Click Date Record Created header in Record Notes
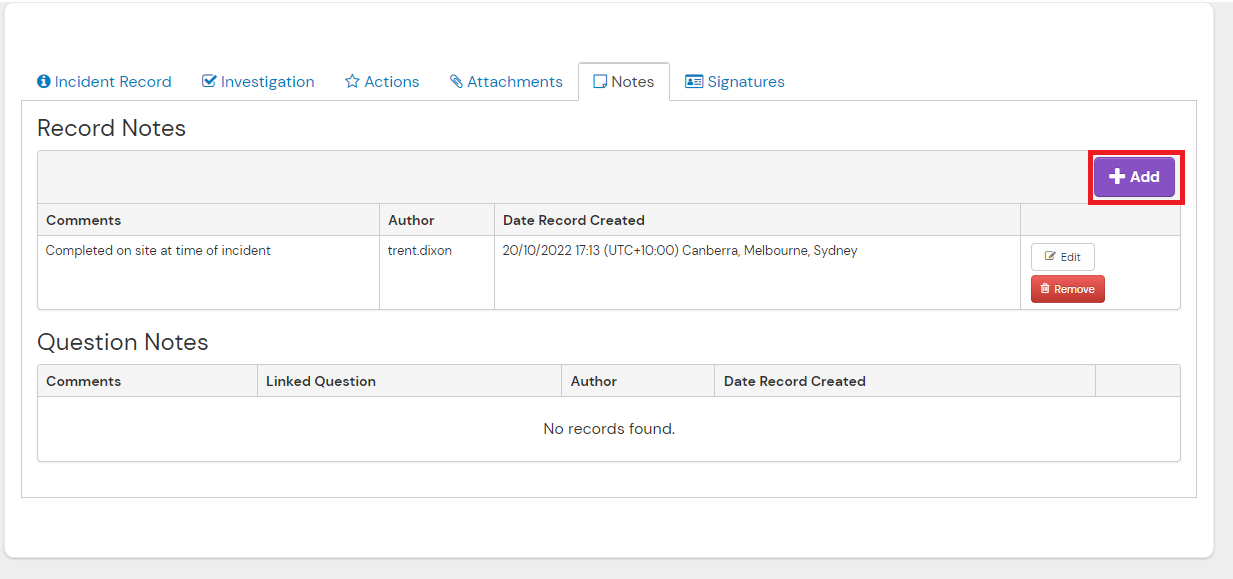This screenshot has height=579, width=1233. click(573, 220)
